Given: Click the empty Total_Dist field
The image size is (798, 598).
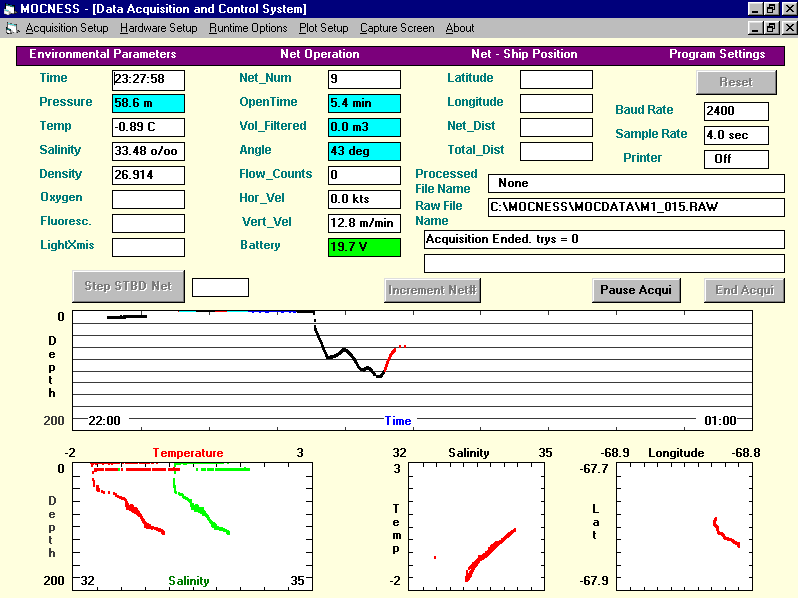Looking at the screenshot, I should click(556, 151).
